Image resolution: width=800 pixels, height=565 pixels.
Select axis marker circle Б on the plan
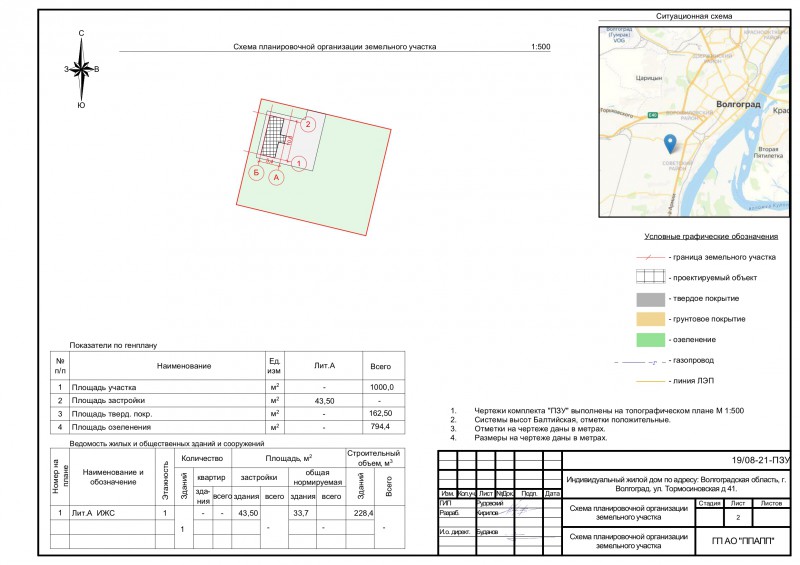(256, 173)
